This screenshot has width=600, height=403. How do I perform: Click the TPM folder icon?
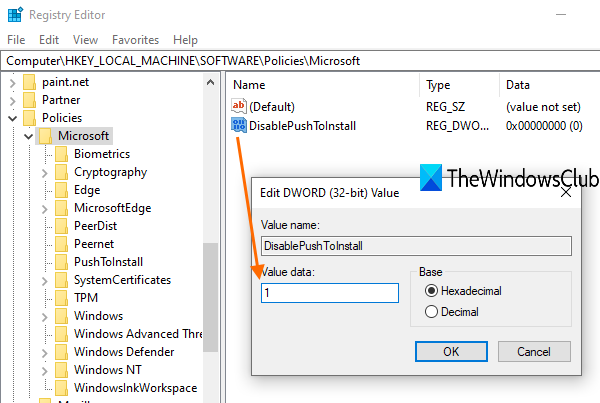point(62,298)
